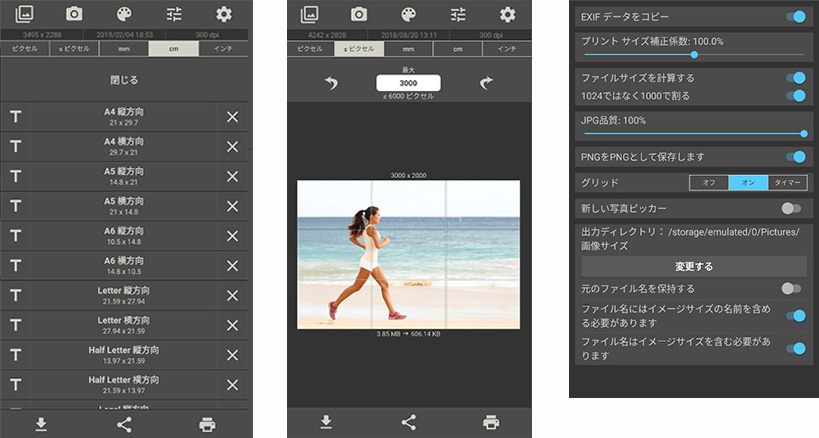Toggle ファイル名にはイメージサイズの名前 switch
Image resolution: width=819 pixels, height=438 pixels.
(x=796, y=315)
